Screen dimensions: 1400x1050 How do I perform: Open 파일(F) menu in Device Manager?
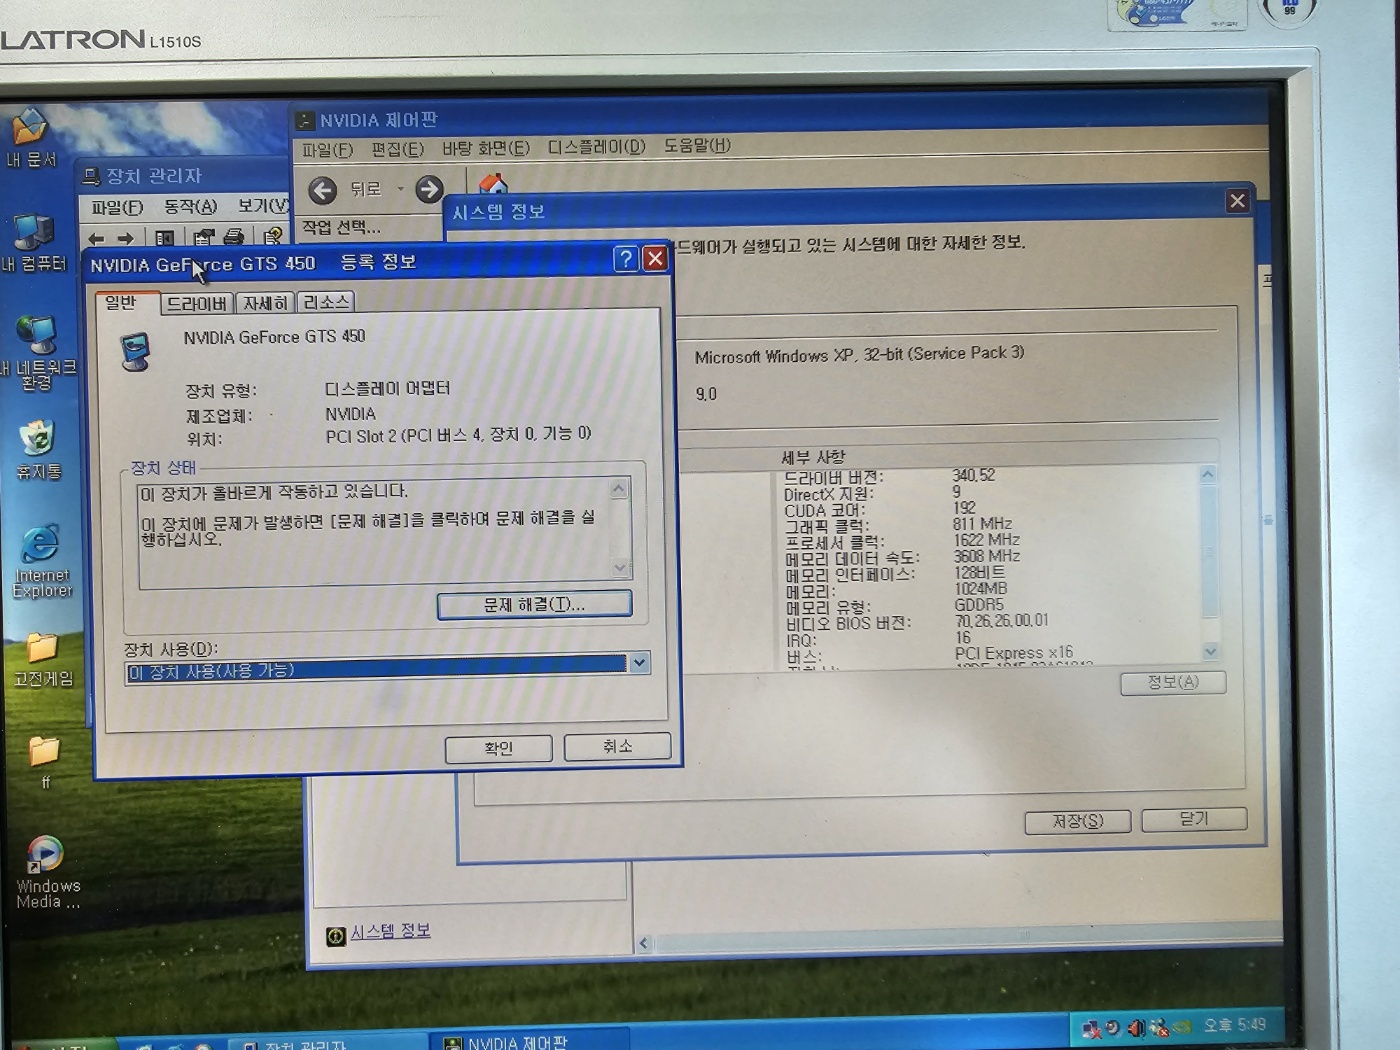tap(117, 207)
